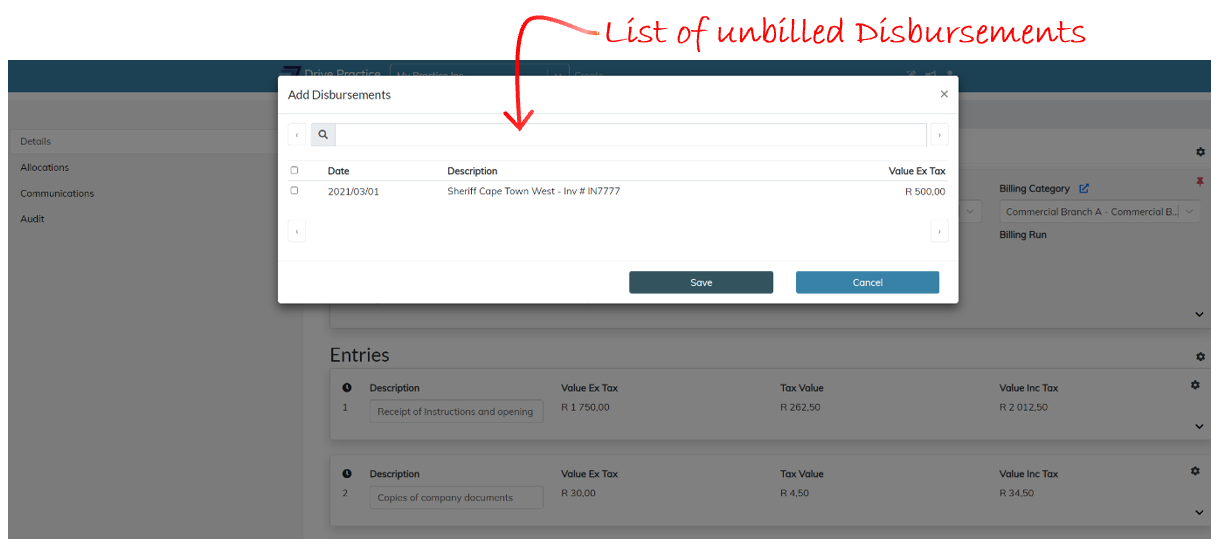The height and width of the screenshot is (554, 1218).
Task: Click the search magnifier icon in dialog
Action: tap(323, 134)
